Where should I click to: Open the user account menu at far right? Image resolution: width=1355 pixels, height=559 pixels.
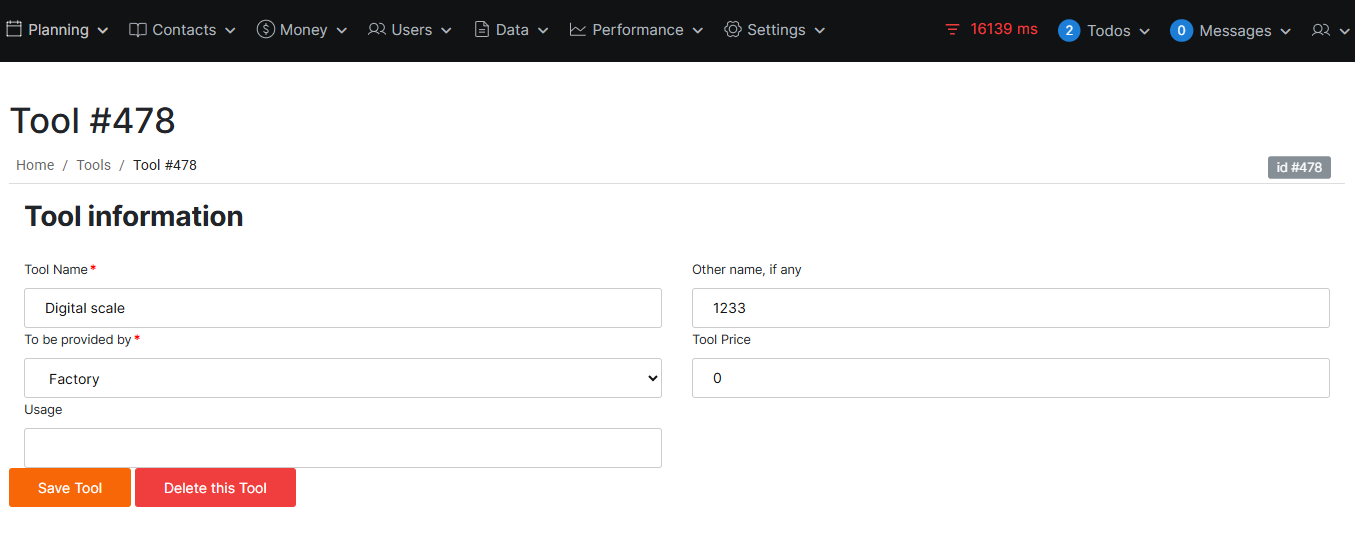click(1330, 31)
